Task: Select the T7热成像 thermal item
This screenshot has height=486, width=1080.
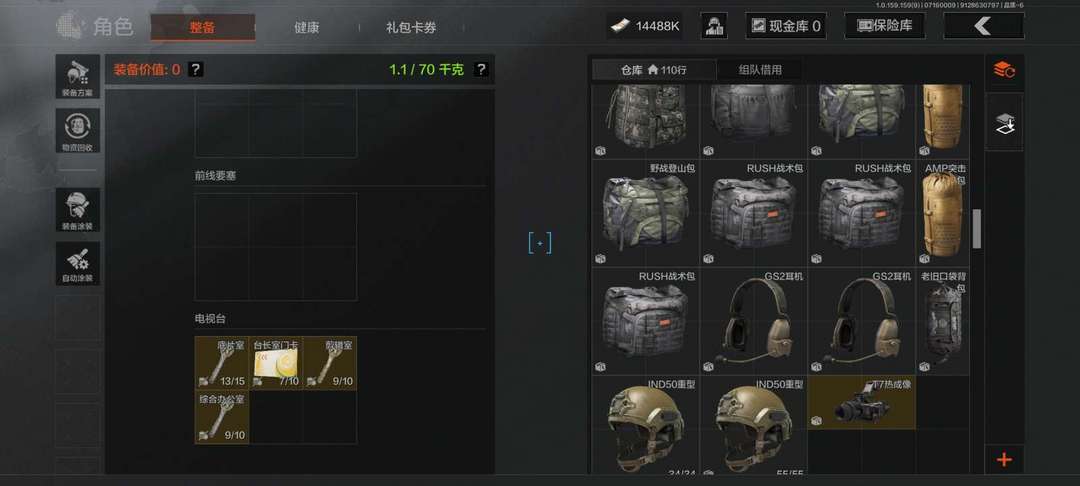Action: 862,403
